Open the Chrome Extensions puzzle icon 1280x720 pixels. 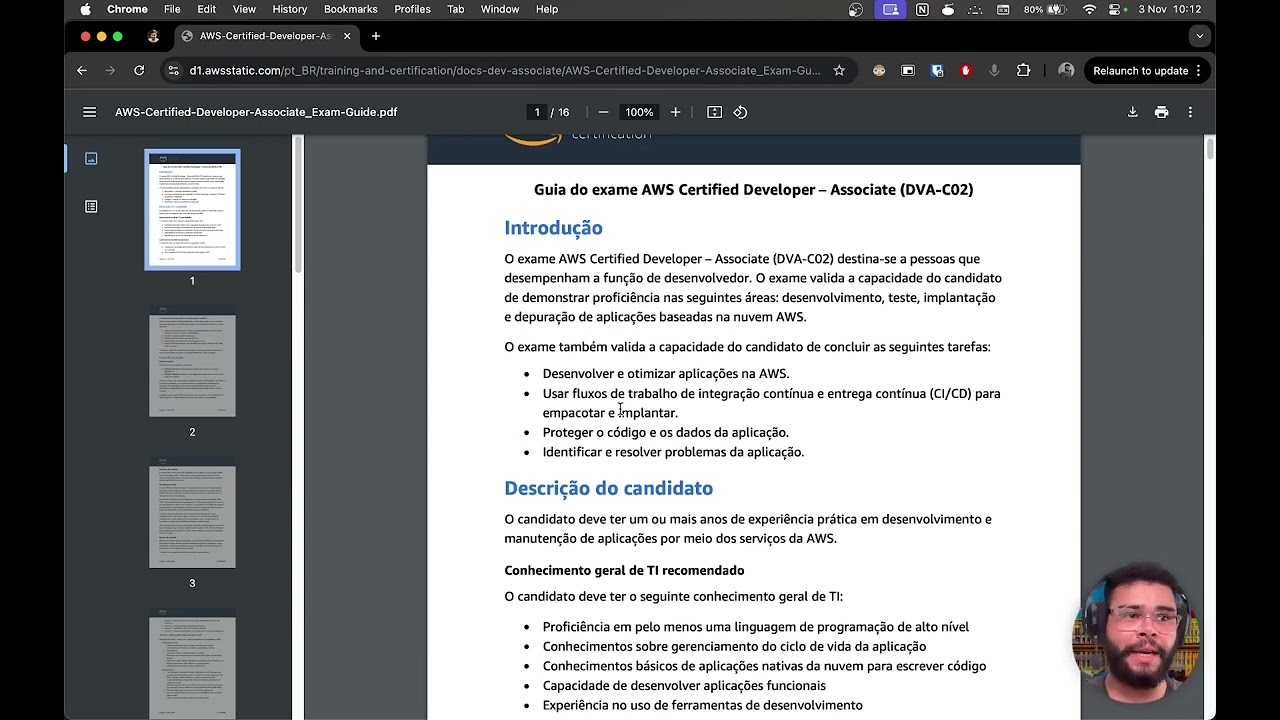click(1023, 70)
